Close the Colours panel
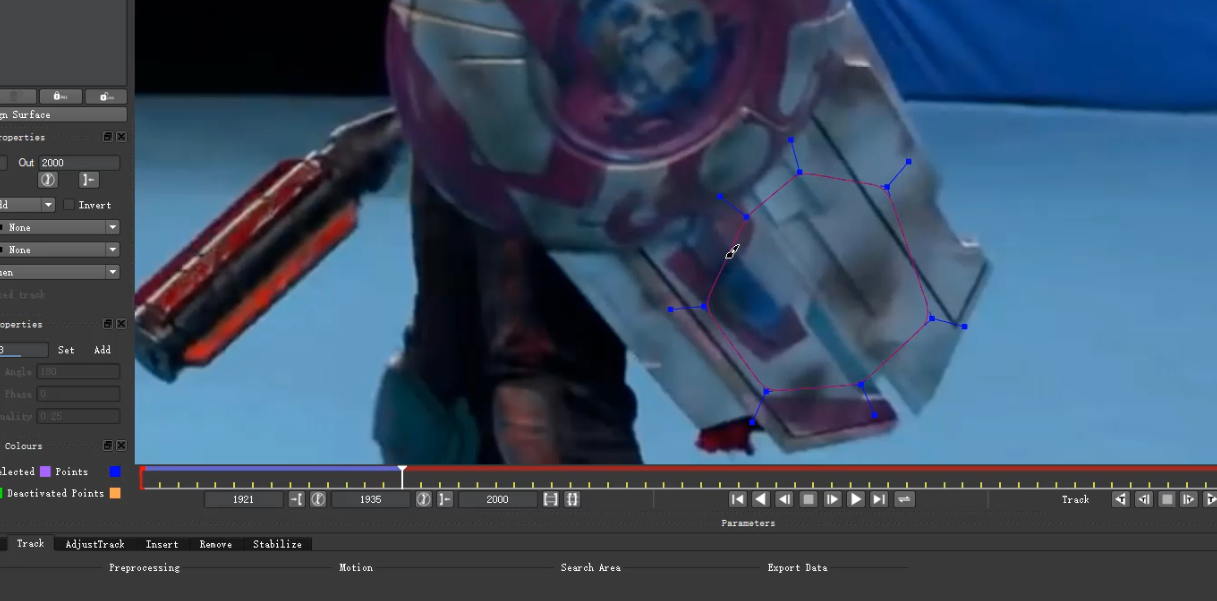This screenshot has height=601, width=1217. coord(121,445)
